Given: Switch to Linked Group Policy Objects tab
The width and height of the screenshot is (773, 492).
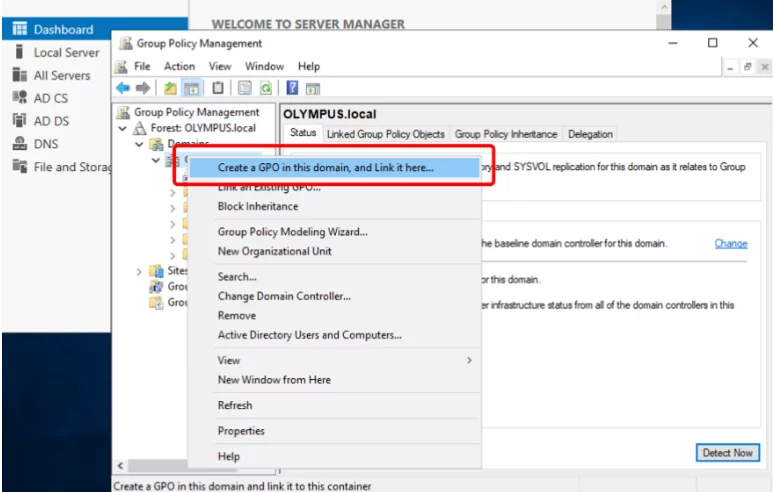Looking at the screenshot, I should [386, 134].
